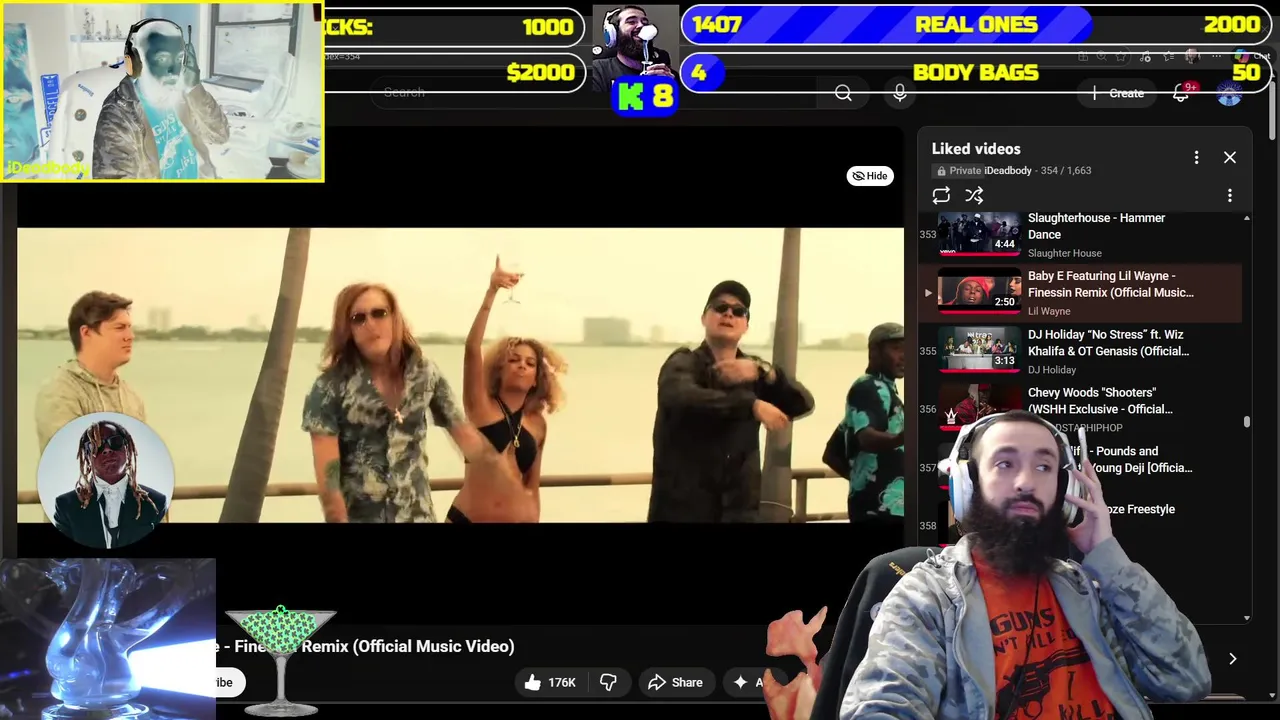Click address bar split screen icon
Screen dimensions: 1280x720
1083,57
